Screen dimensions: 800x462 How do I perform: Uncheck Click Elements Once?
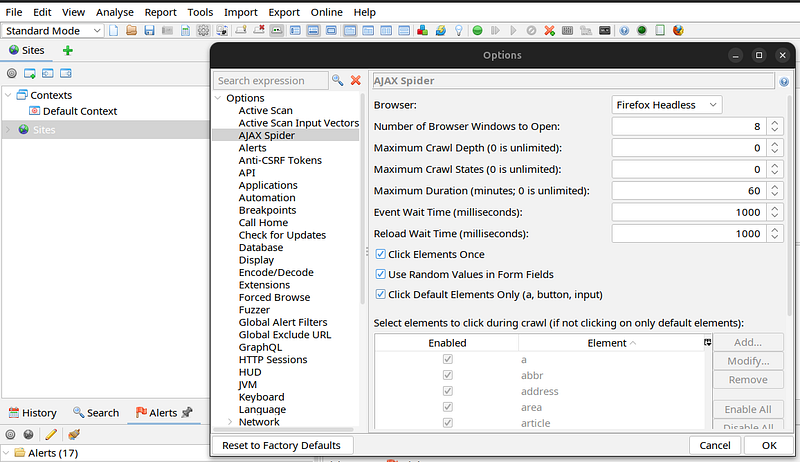(381, 254)
